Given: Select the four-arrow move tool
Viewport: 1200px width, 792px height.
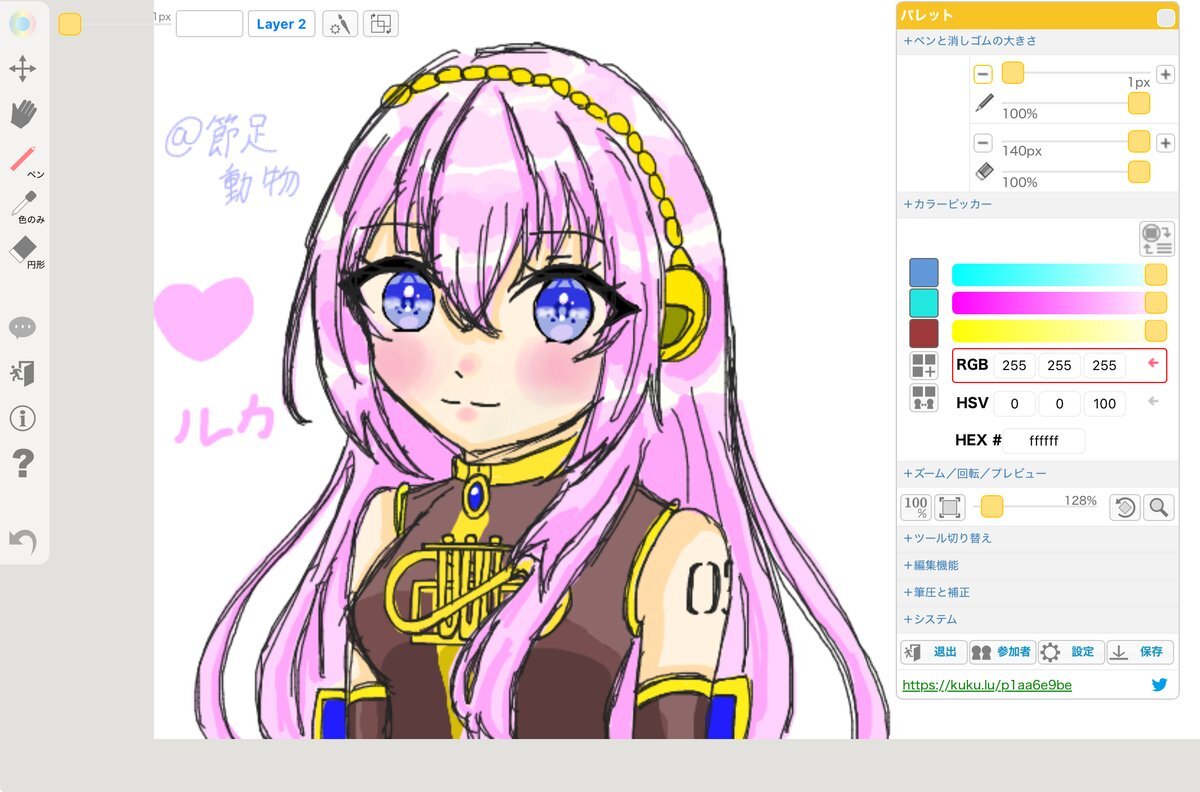Looking at the screenshot, I should [x=22, y=69].
